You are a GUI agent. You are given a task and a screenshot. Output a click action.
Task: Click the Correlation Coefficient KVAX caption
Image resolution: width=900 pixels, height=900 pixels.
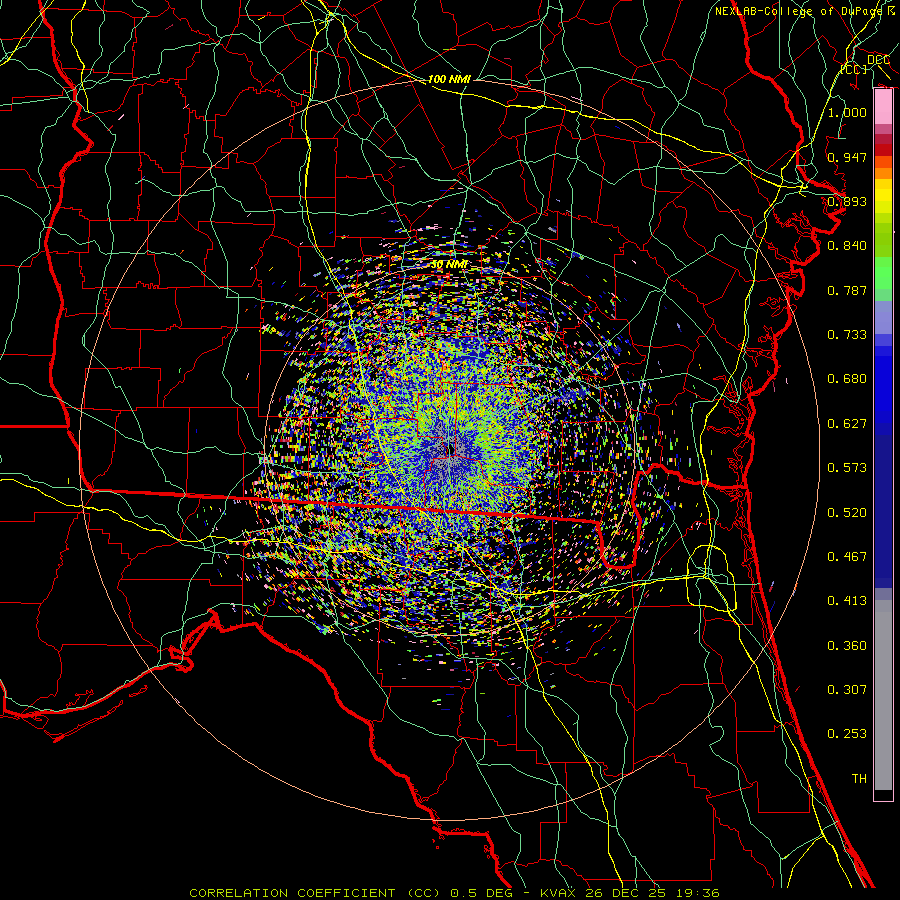click(x=454, y=893)
